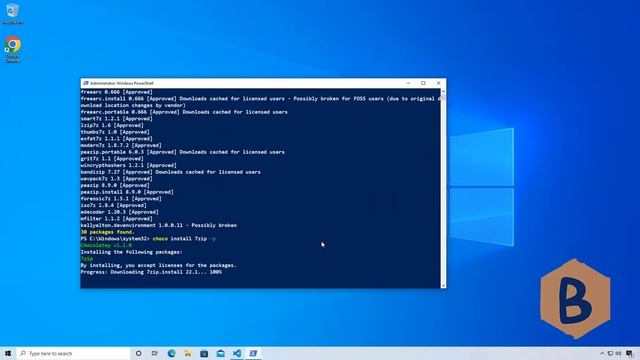Click the 'iso7z 1.8.4 [Approved]' line
This screenshot has width=640, height=360.
coord(113,205)
